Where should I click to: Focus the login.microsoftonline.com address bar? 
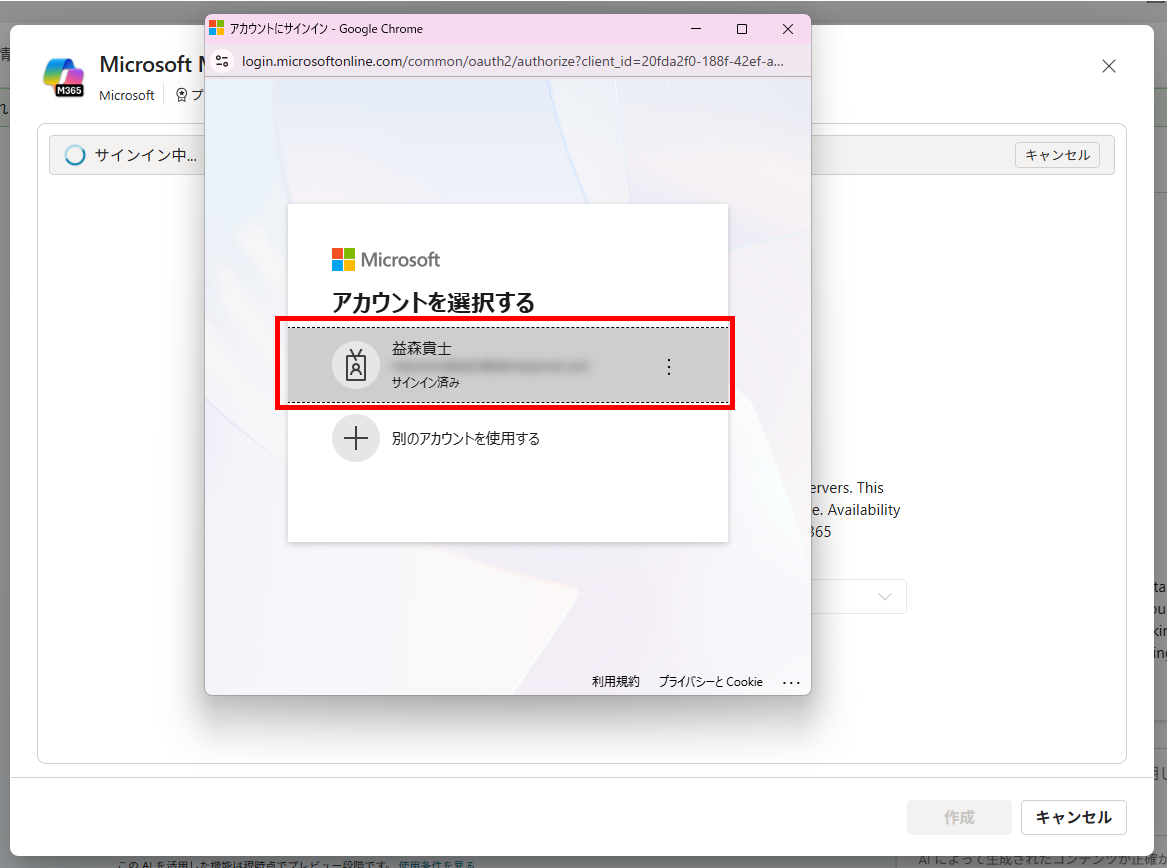tap(512, 61)
